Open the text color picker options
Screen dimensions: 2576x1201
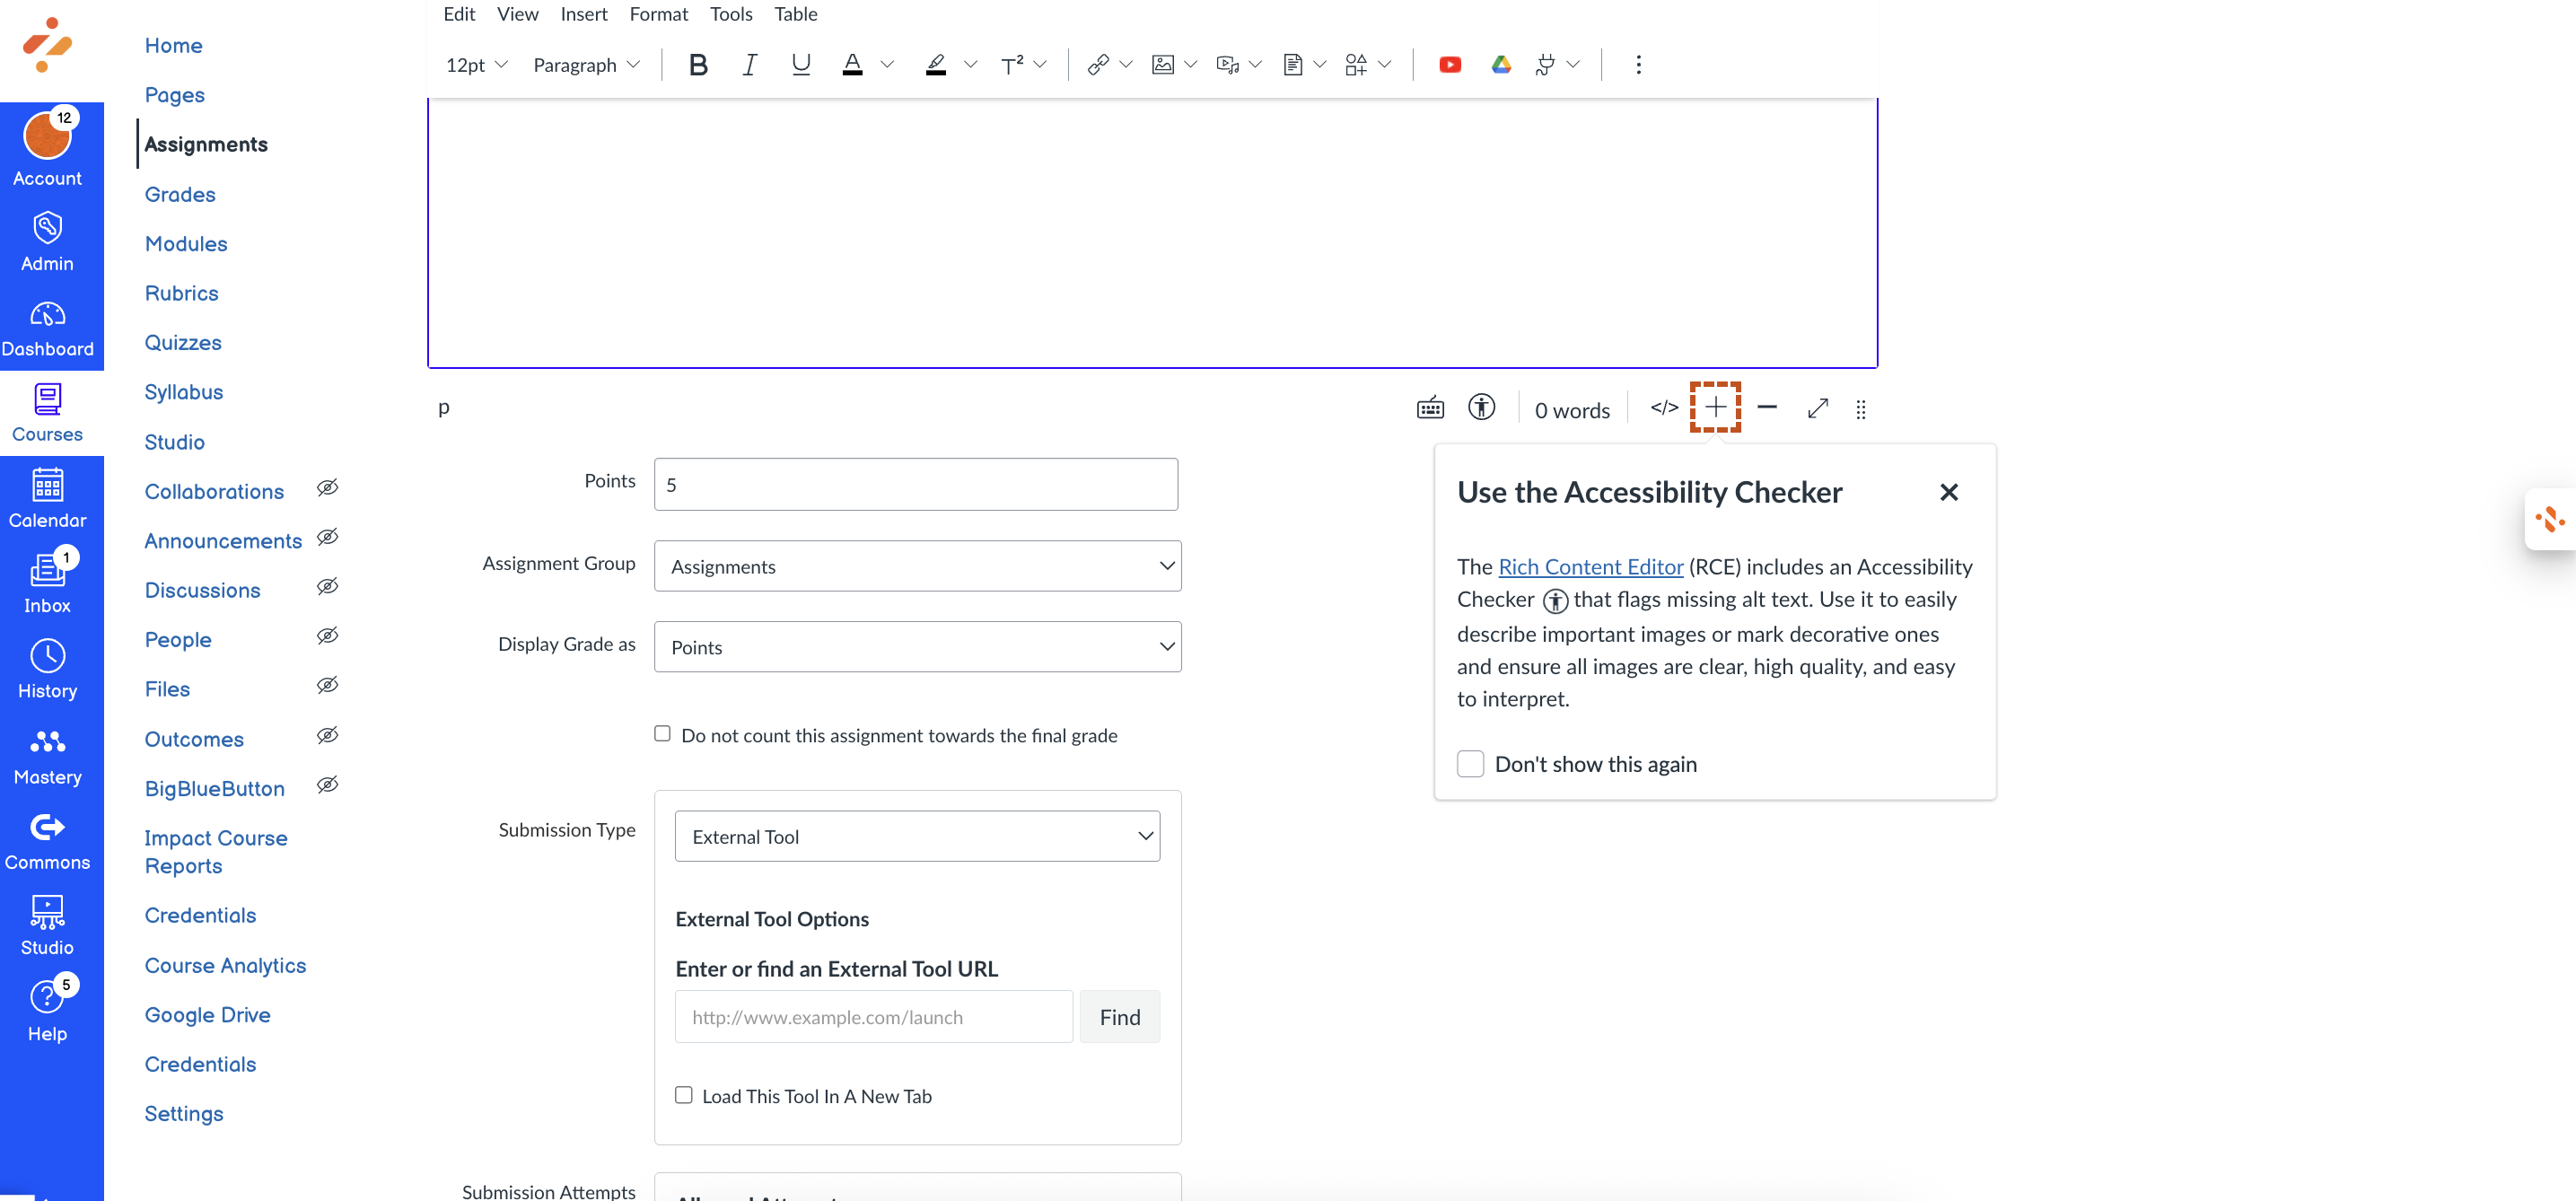click(x=888, y=64)
